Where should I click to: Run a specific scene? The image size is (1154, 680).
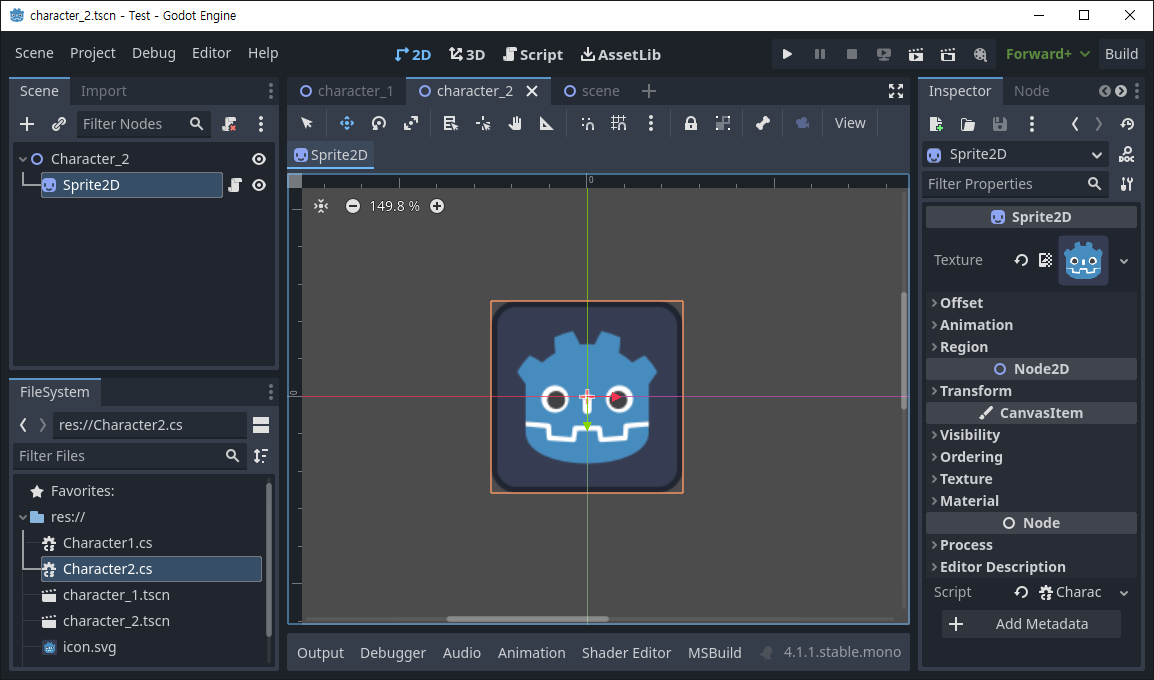pos(948,54)
